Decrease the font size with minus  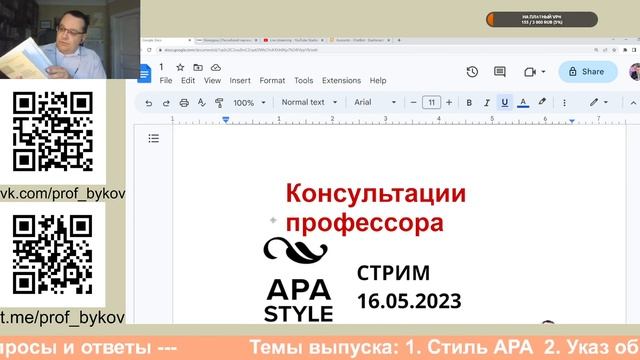[413, 102]
